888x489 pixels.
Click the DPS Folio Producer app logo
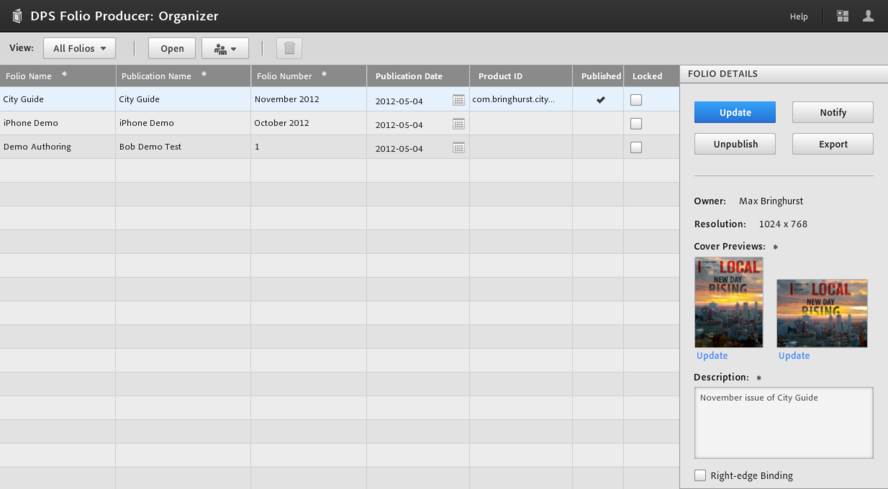click(x=17, y=16)
